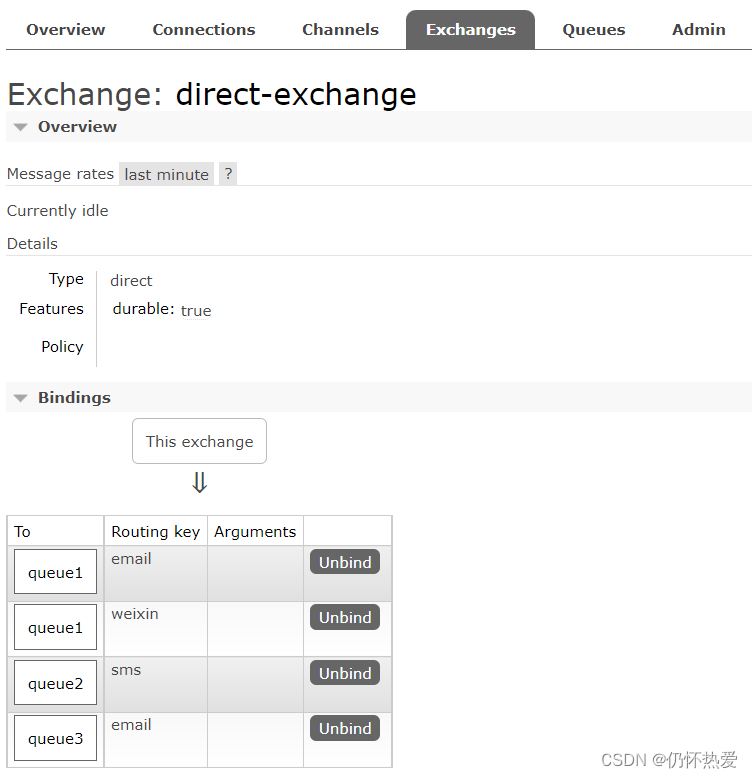752x778 pixels.
Task: Unbind queue2 with routing key sms
Action: [345, 673]
